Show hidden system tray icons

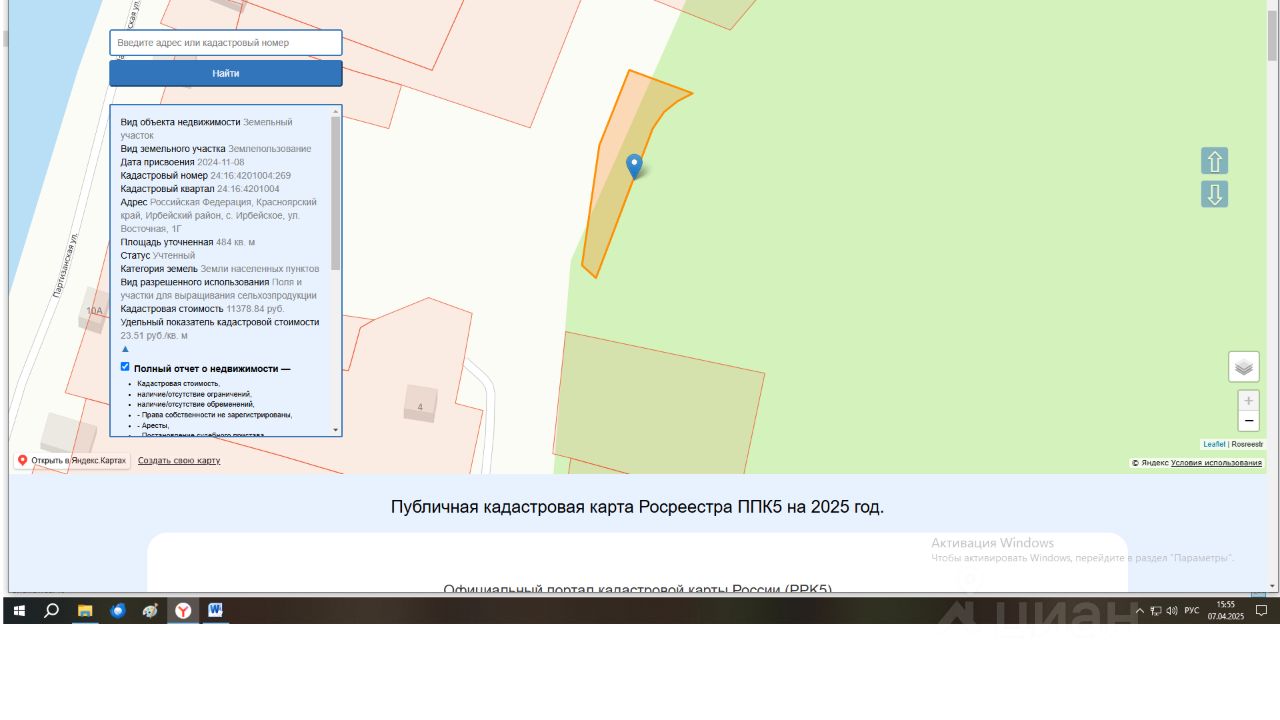[x=1139, y=611]
